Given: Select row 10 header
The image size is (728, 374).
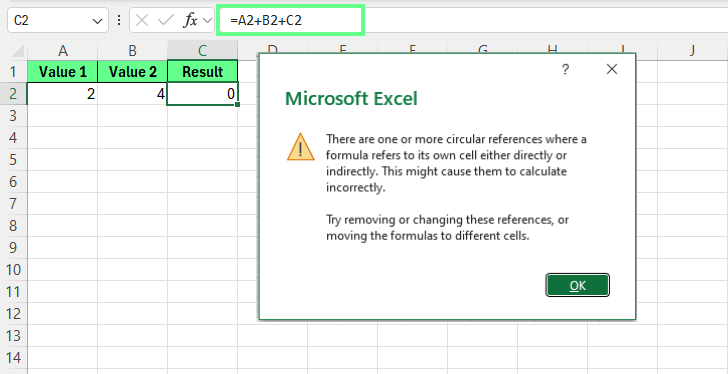Looking at the screenshot, I should pyautogui.click(x=13, y=270).
